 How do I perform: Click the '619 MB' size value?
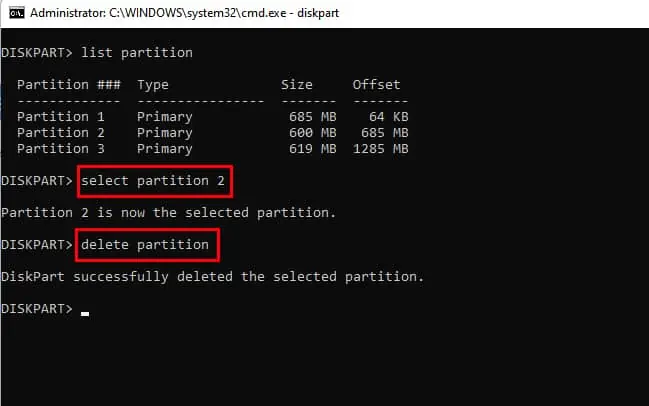click(x=312, y=149)
